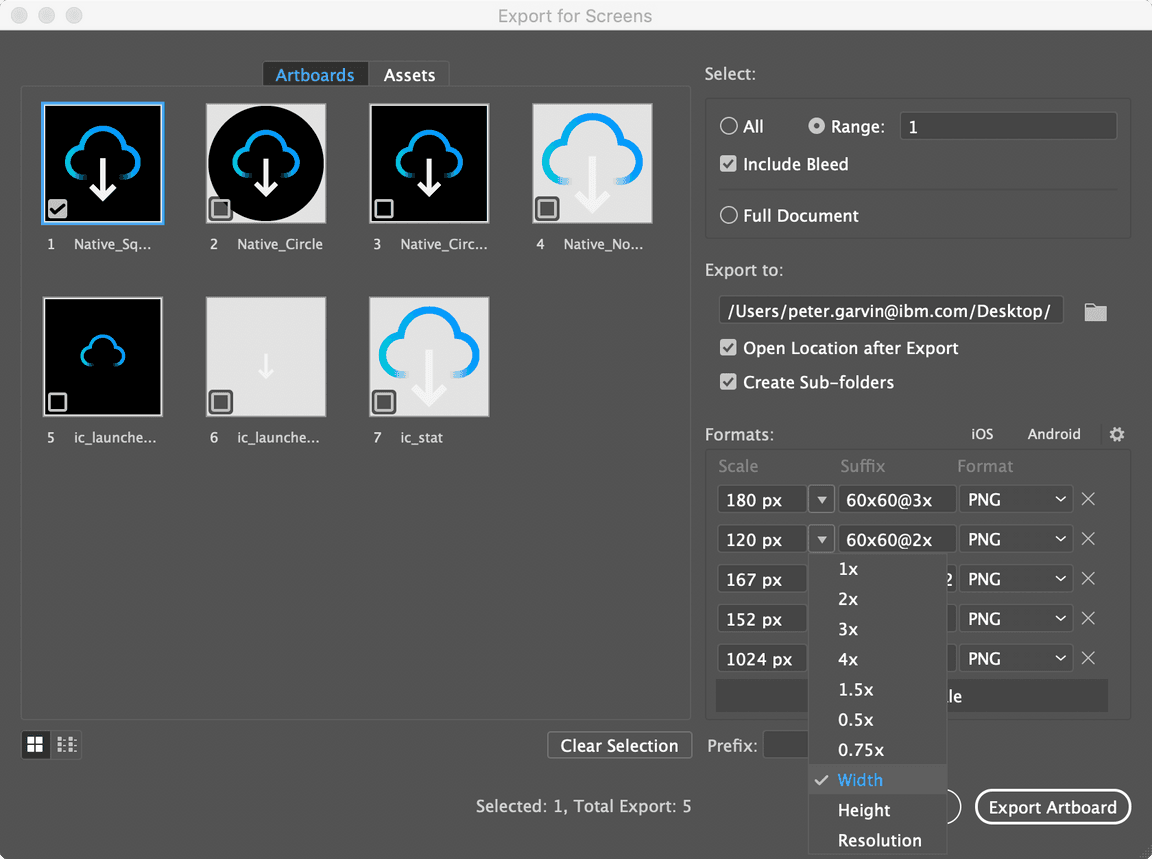Uncheck Create Sub-folders

tap(728, 382)
